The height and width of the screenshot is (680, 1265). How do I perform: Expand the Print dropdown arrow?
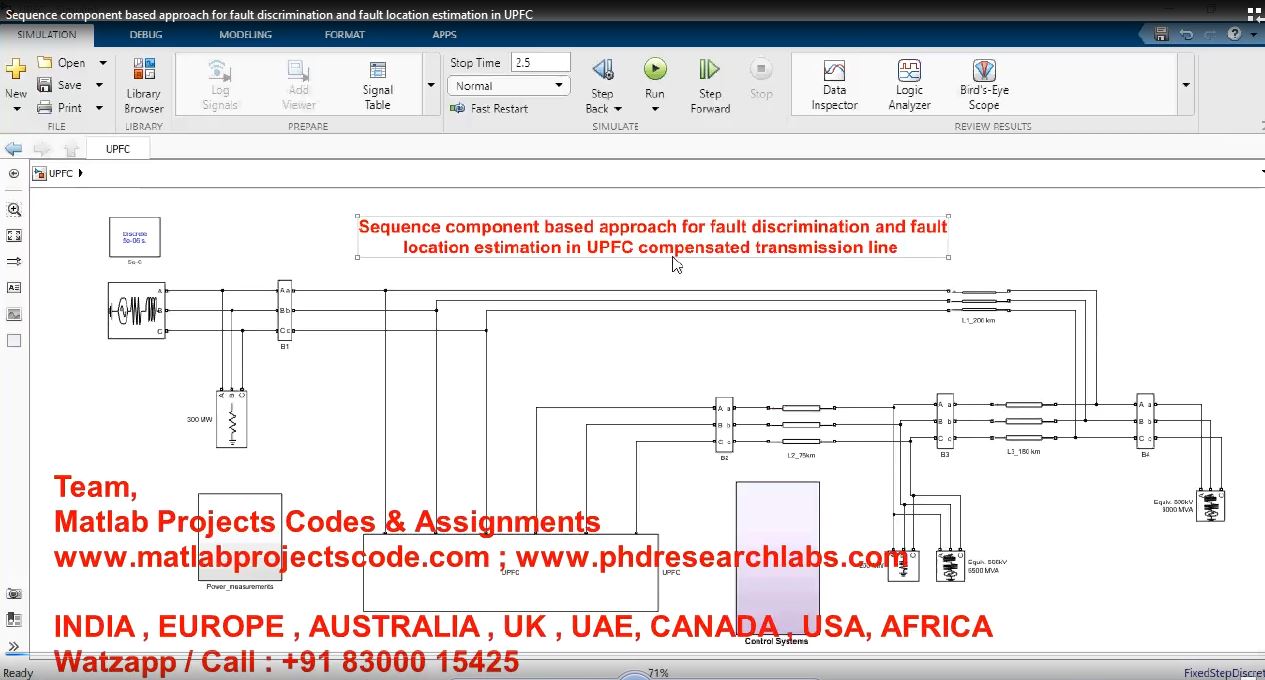point(99,107)
